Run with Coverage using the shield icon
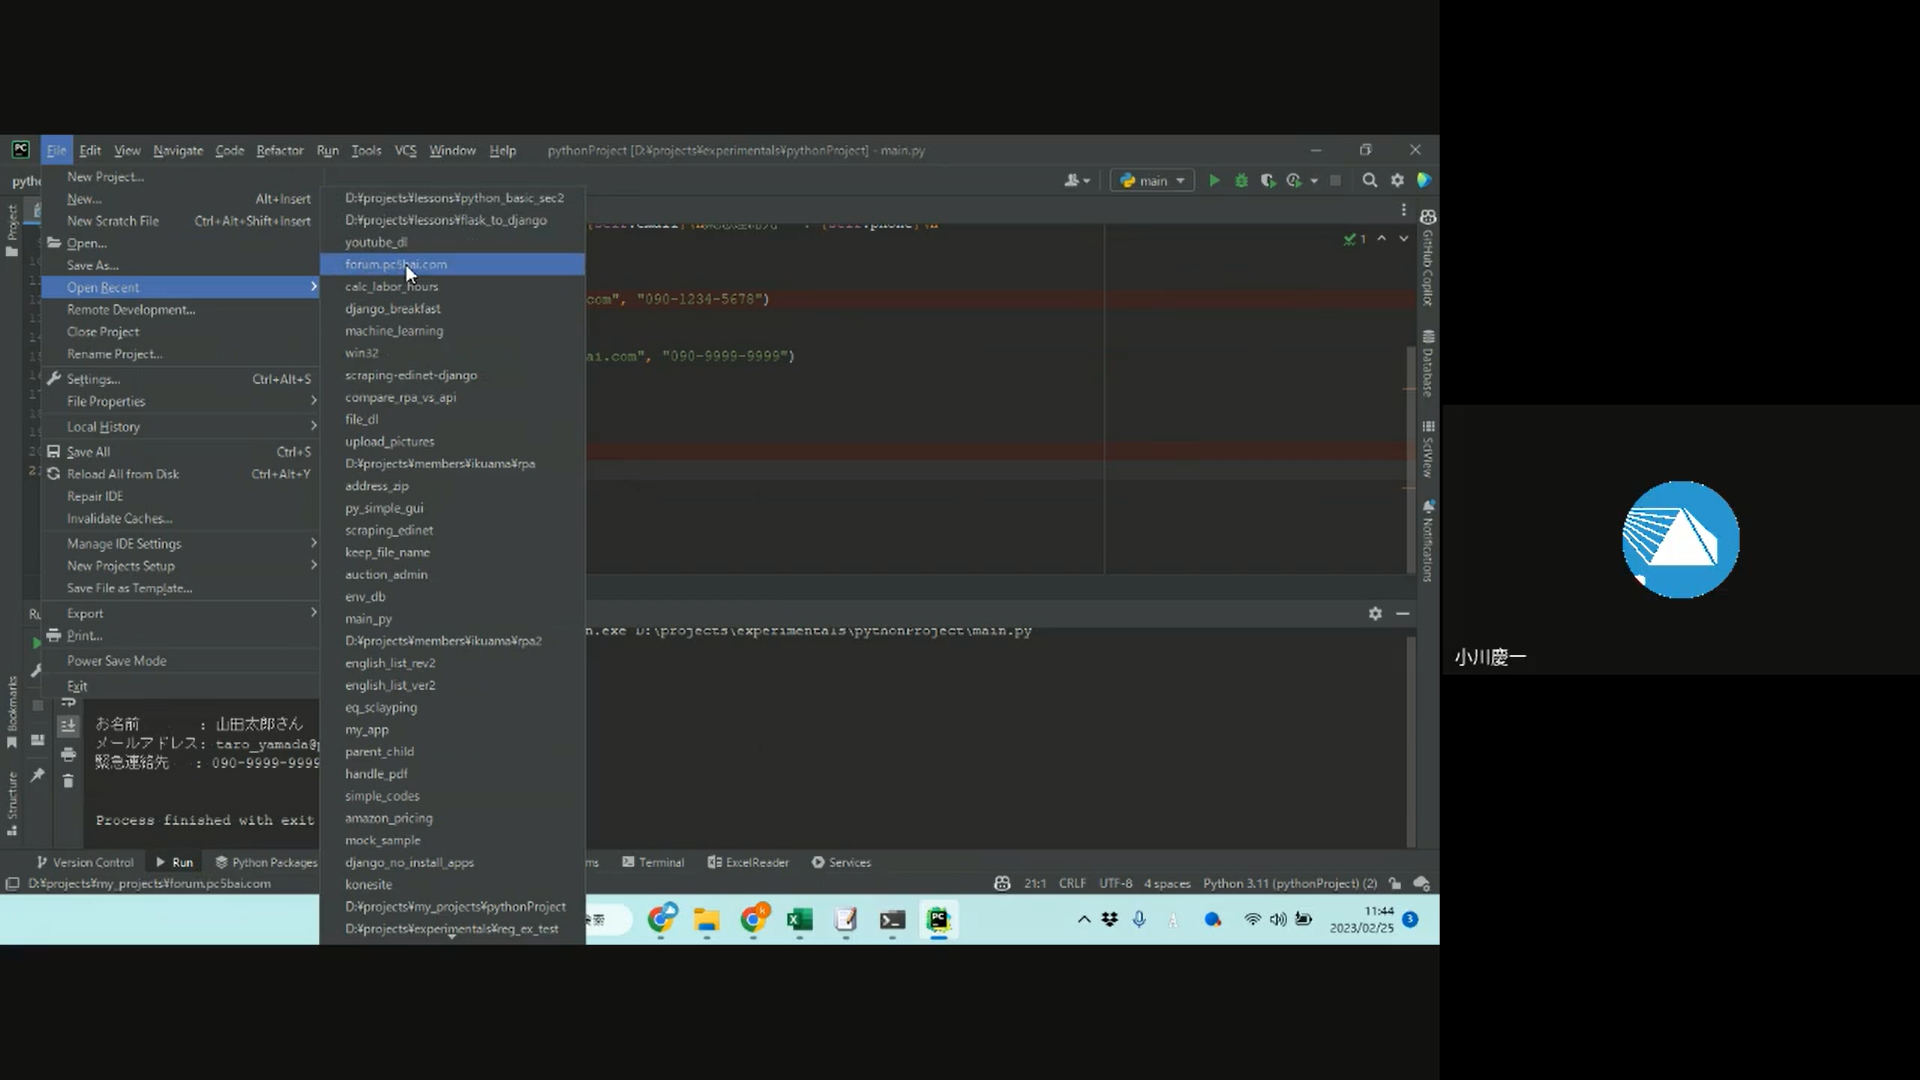Viewport: 1920px width, 1080px height. click(x=1267, y=181)
